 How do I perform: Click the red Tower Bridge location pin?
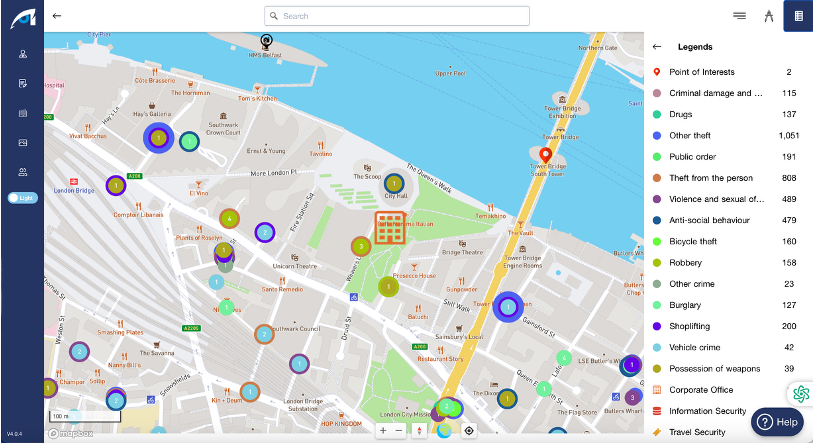coord(546,157)
